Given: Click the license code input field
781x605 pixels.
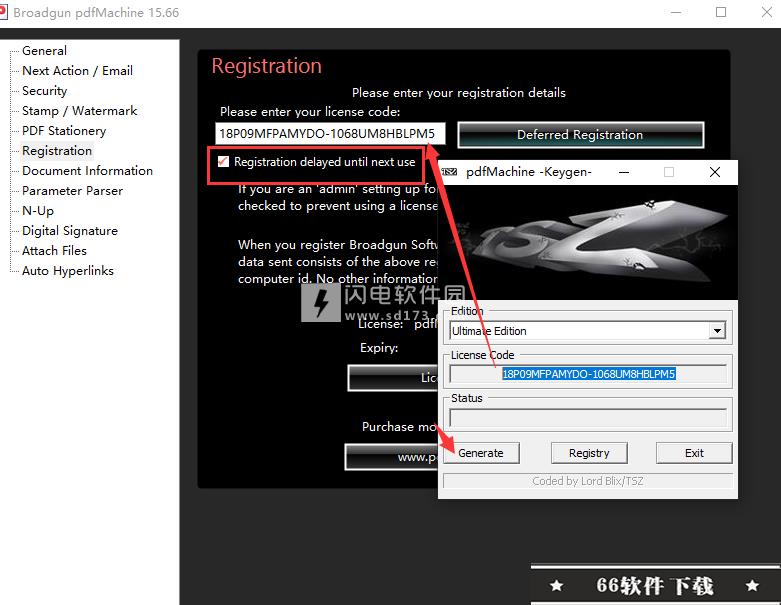Looking at the screenshot, I should pos(330,133).
